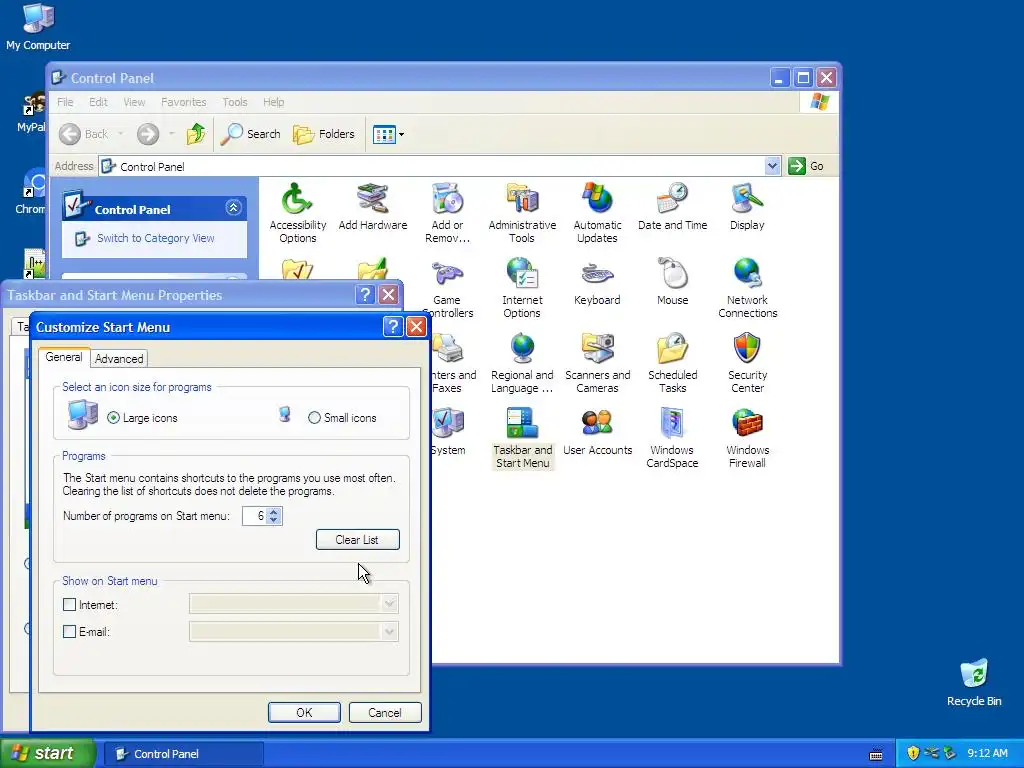Open the Tools menu
1024x768 pixels.
234,102
